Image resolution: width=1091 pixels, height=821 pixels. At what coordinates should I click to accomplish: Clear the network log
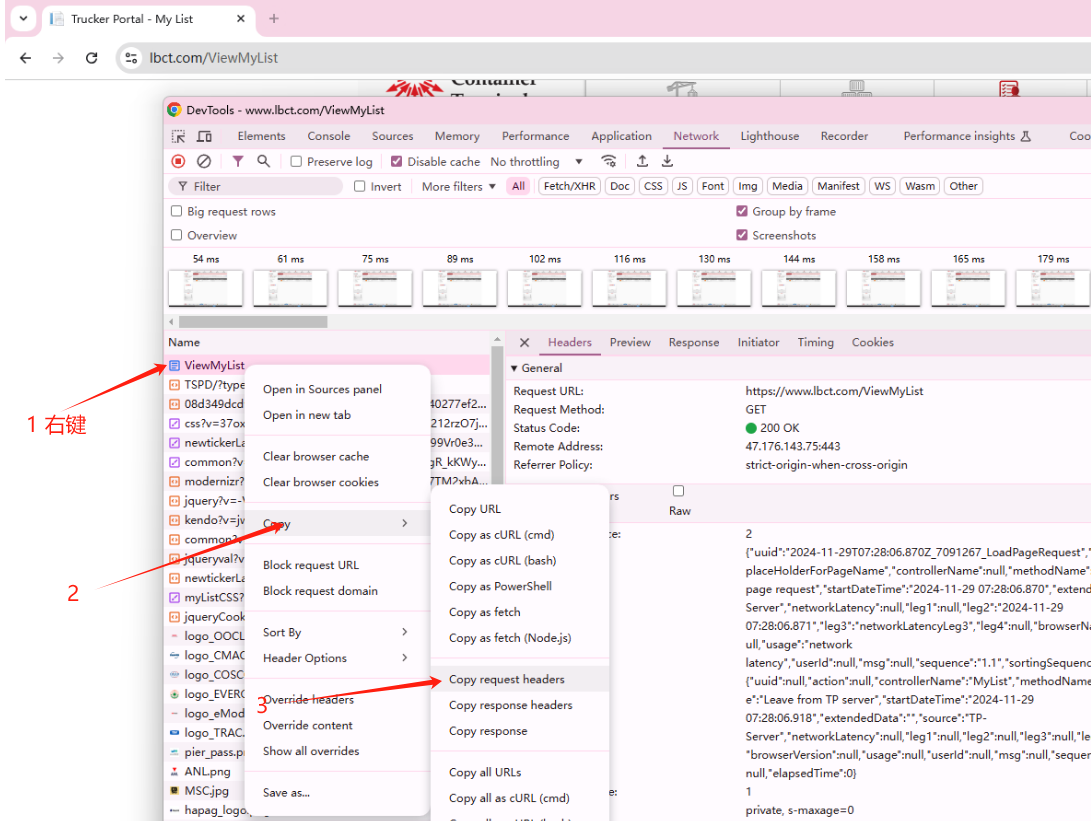coord(204,161)
